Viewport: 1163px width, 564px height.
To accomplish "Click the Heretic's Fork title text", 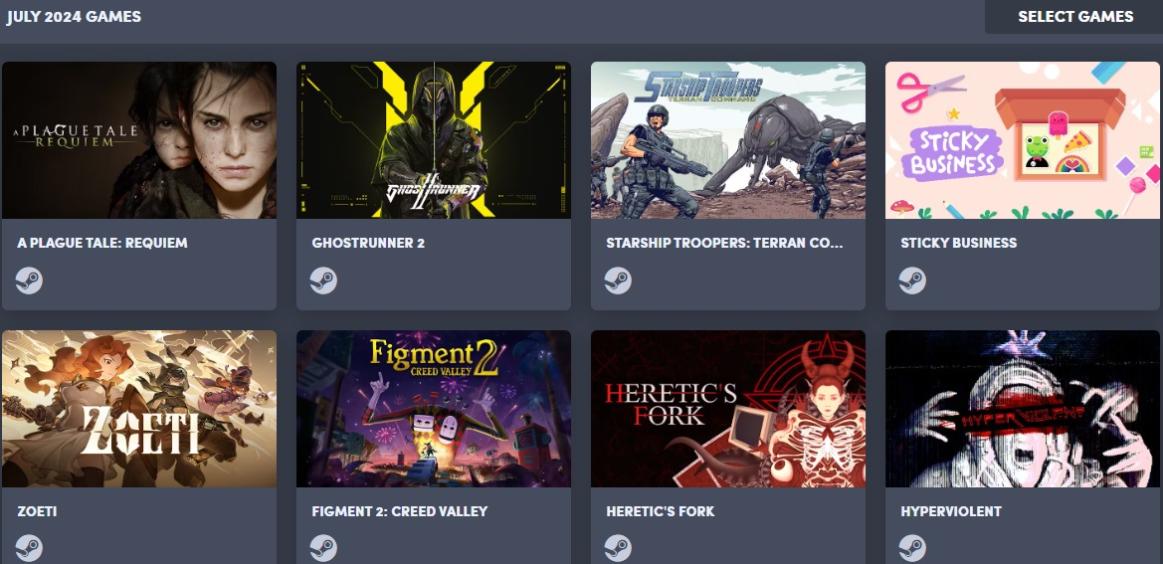I will (660, 511).
